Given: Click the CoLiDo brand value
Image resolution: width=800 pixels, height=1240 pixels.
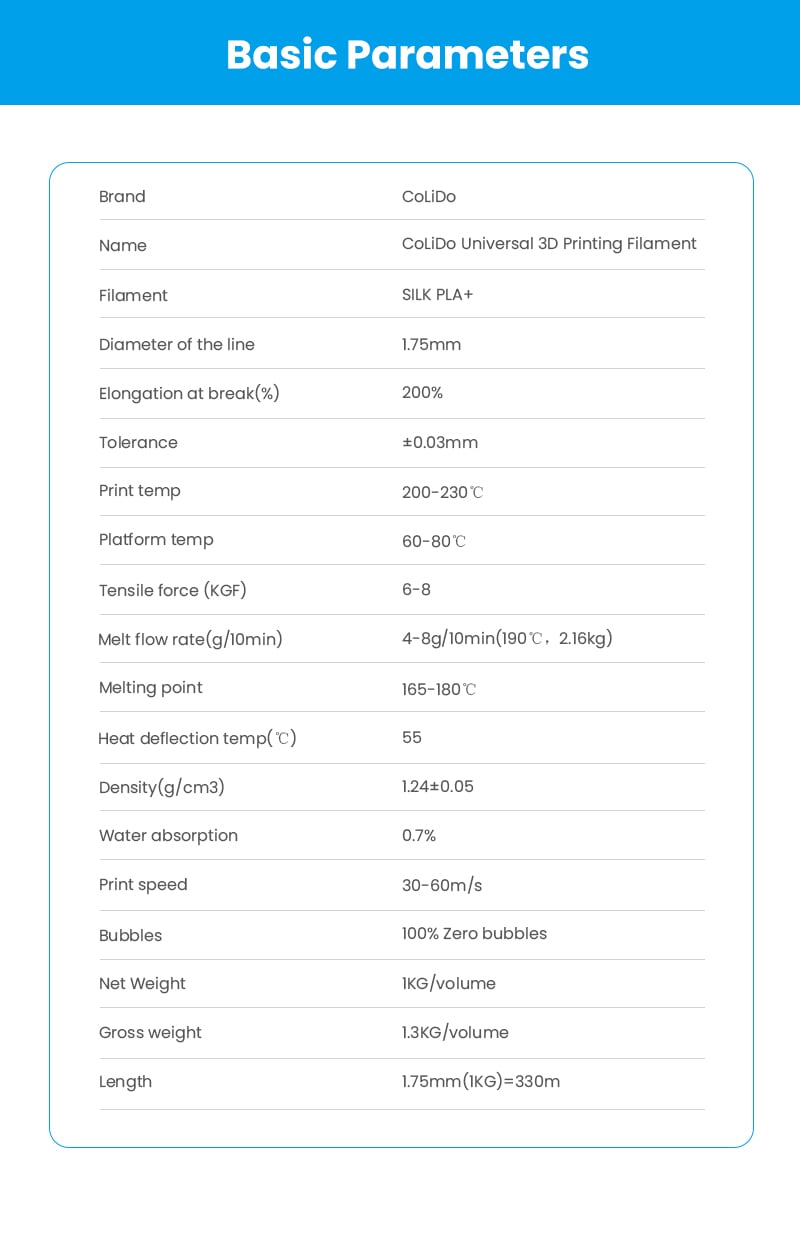Looking at the screenshot, I should (x=429, y=197).
